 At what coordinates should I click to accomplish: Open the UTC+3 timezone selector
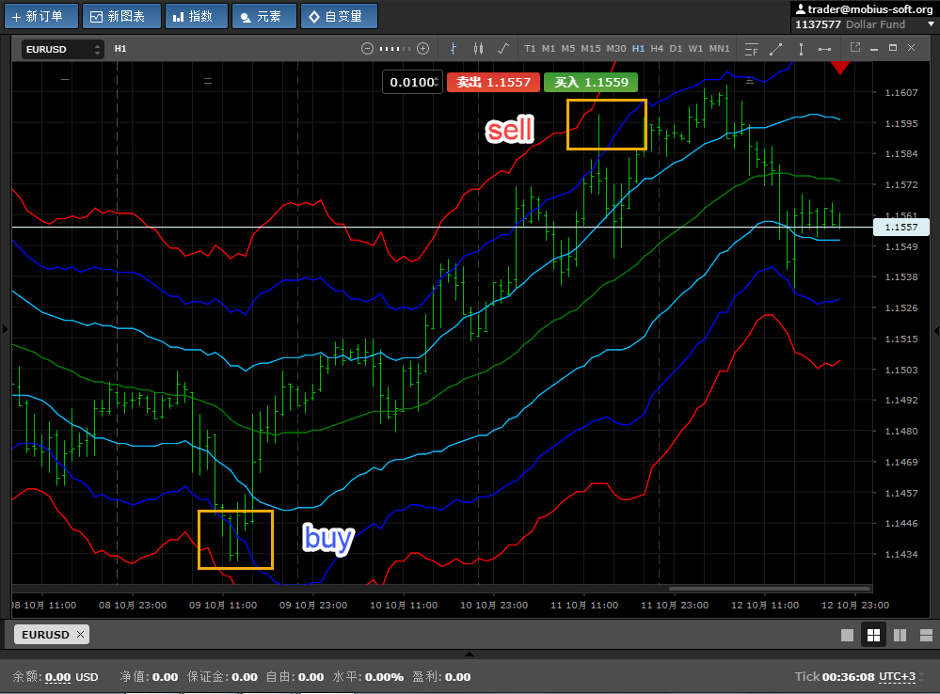pos(897,677)
